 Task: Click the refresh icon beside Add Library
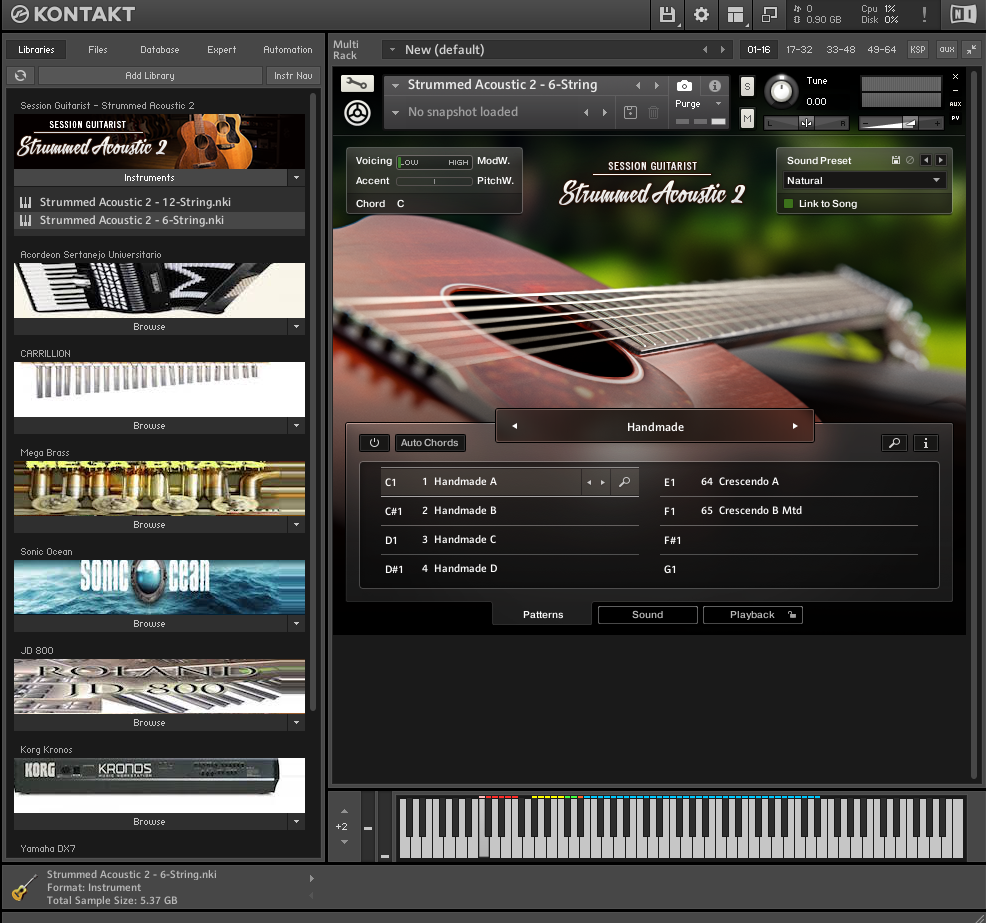tap(20, 75)
